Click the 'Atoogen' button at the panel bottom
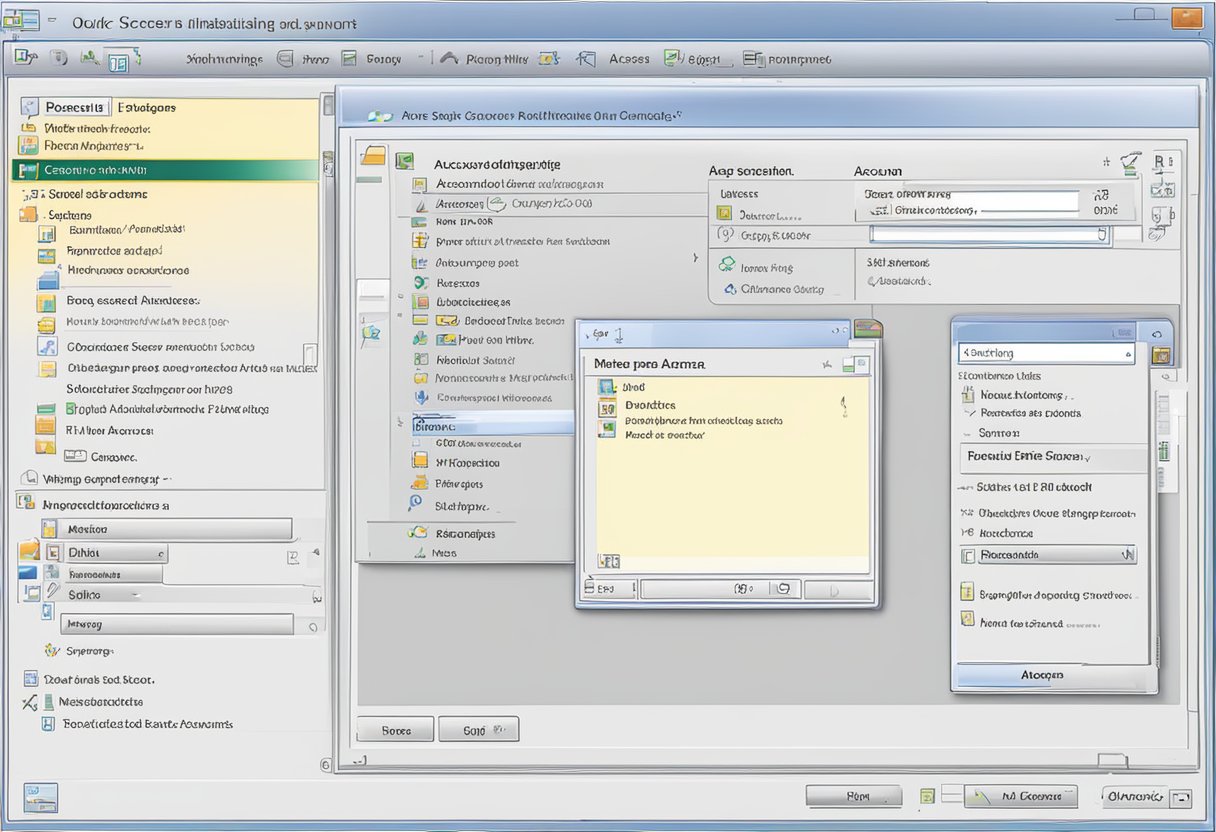The height and width of the screenshot is (832, 1216). click(x=1042, y=675)
